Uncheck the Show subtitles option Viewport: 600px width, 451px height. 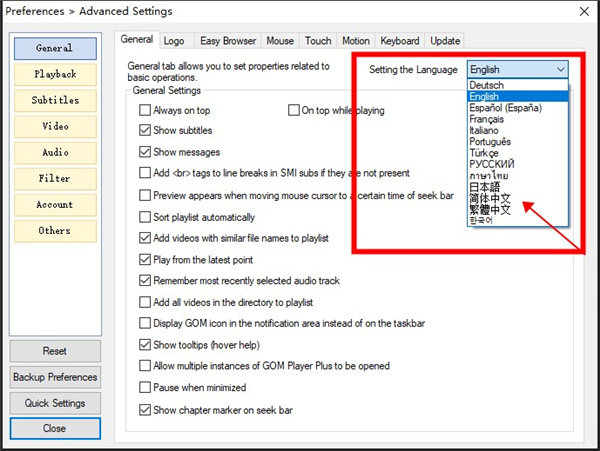click(x=146, y=131)
